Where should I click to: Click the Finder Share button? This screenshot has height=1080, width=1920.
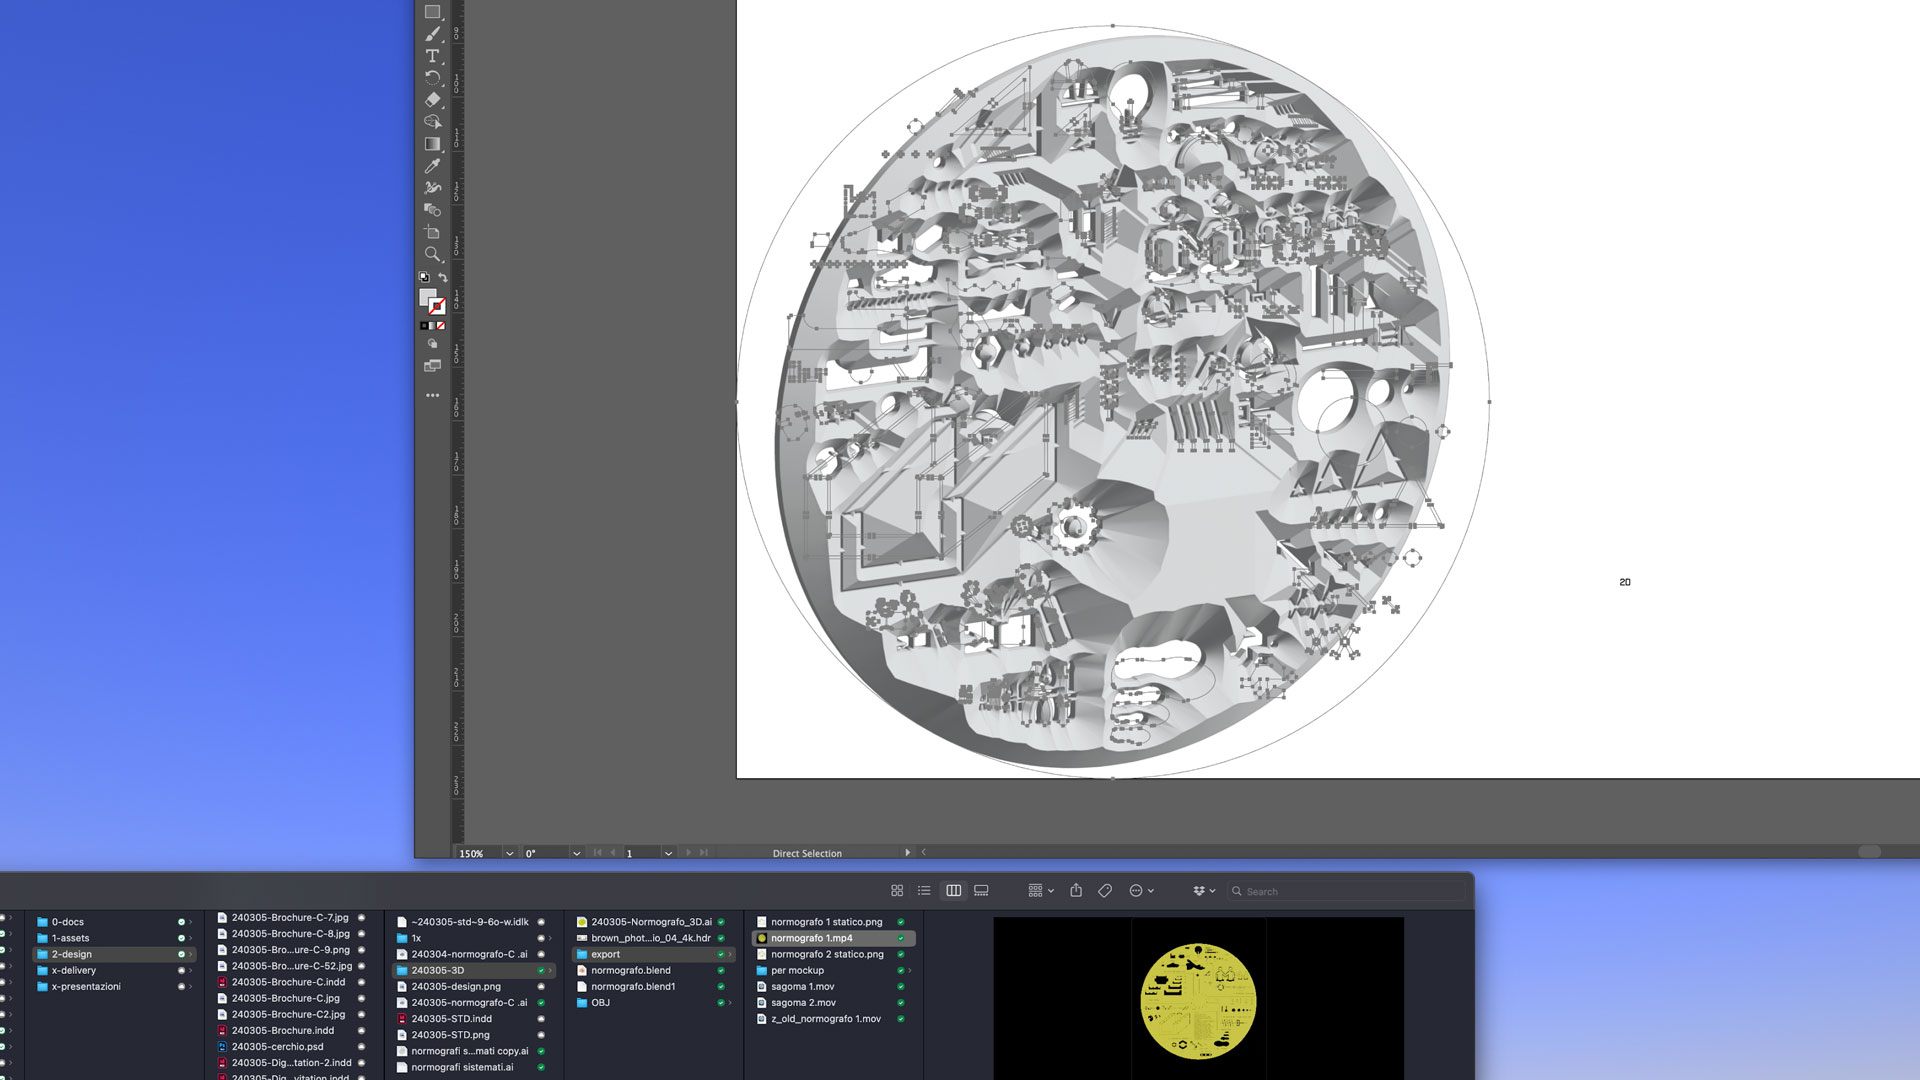coord(1076,891)
